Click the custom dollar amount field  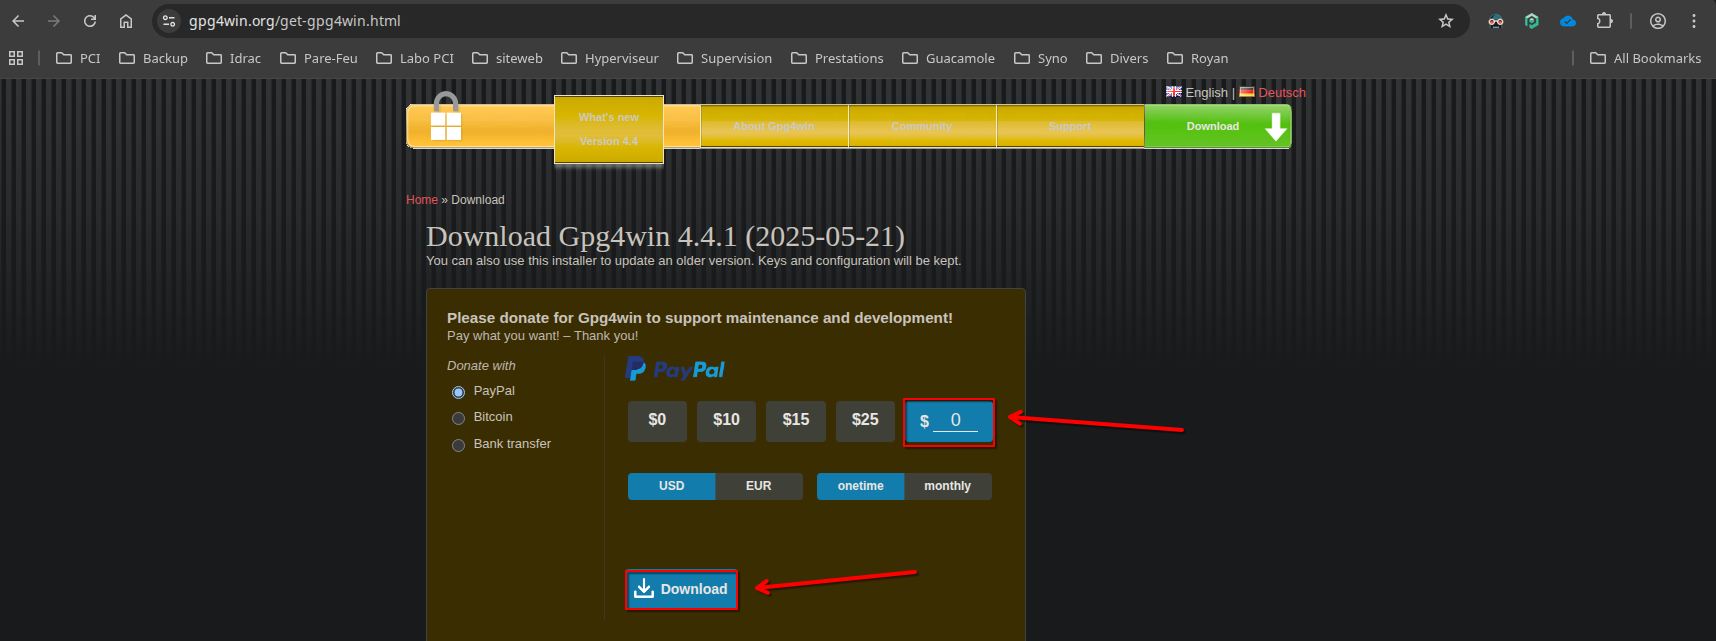pos(955,421)
